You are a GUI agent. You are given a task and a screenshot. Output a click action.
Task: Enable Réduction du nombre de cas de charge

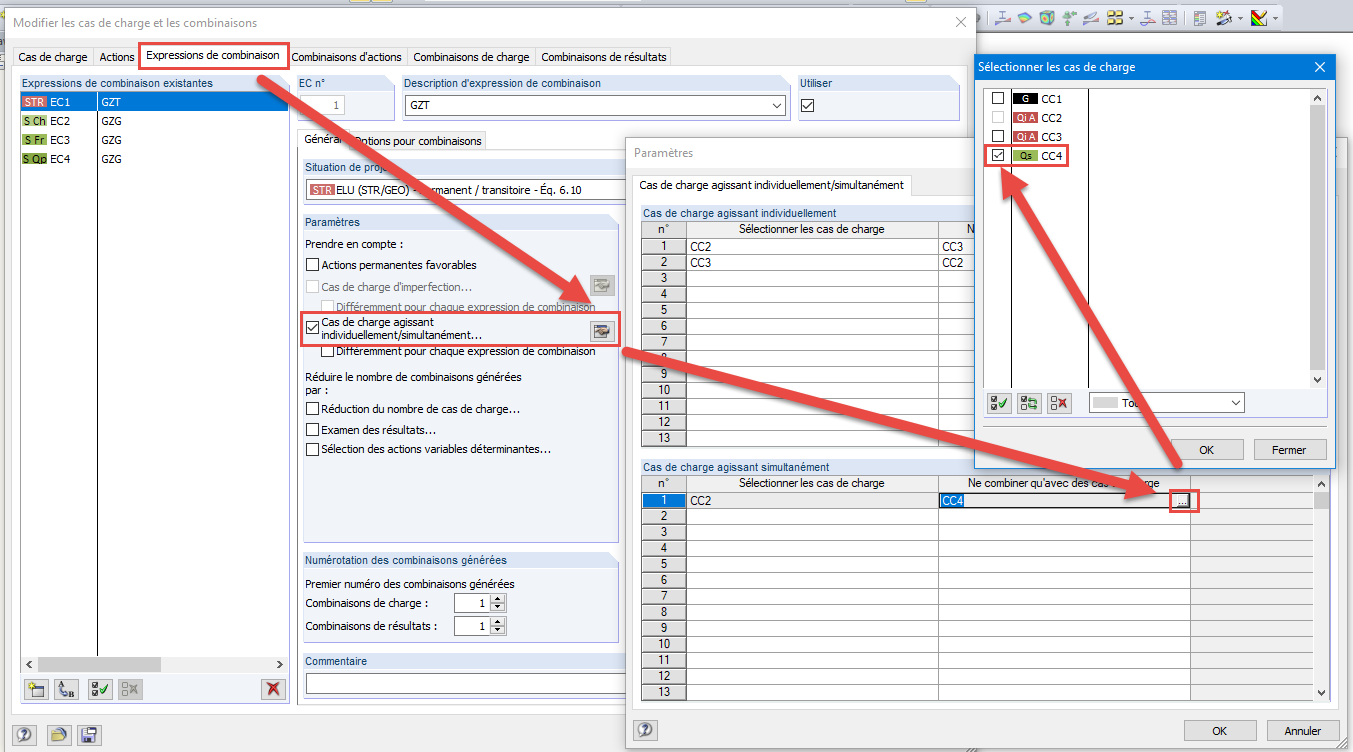(312, 409)
